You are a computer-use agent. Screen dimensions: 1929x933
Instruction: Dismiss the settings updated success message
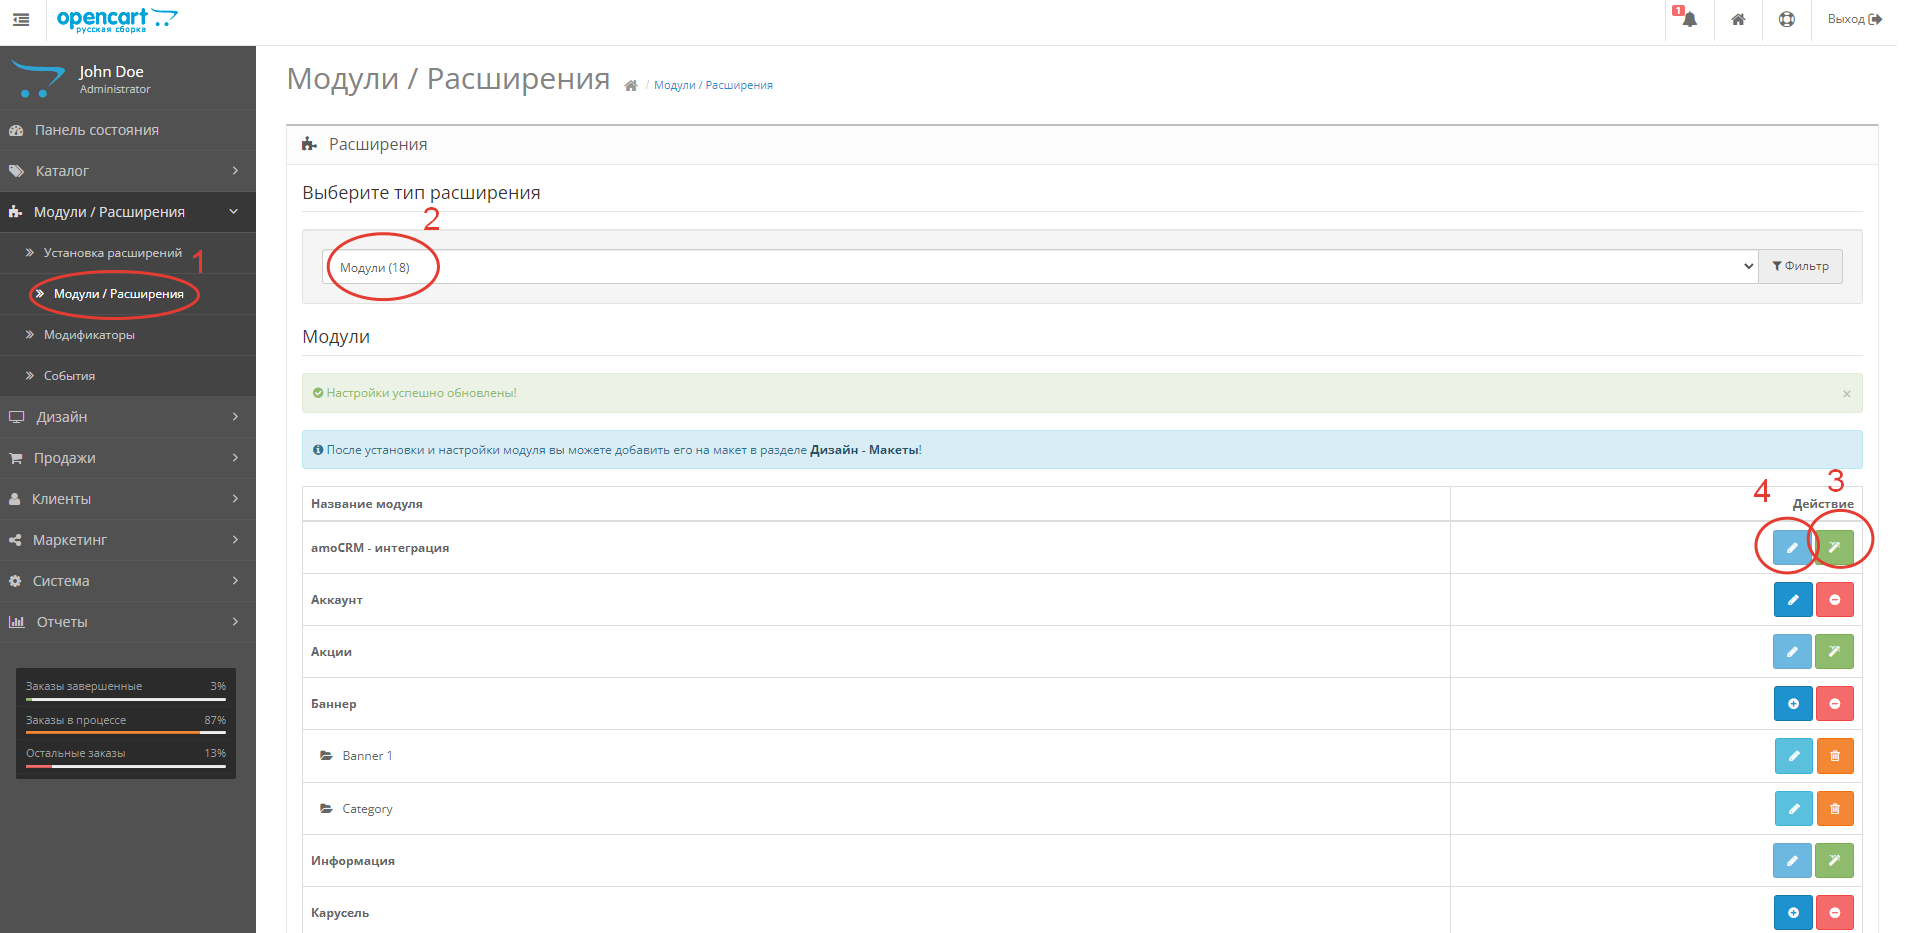1847,393
